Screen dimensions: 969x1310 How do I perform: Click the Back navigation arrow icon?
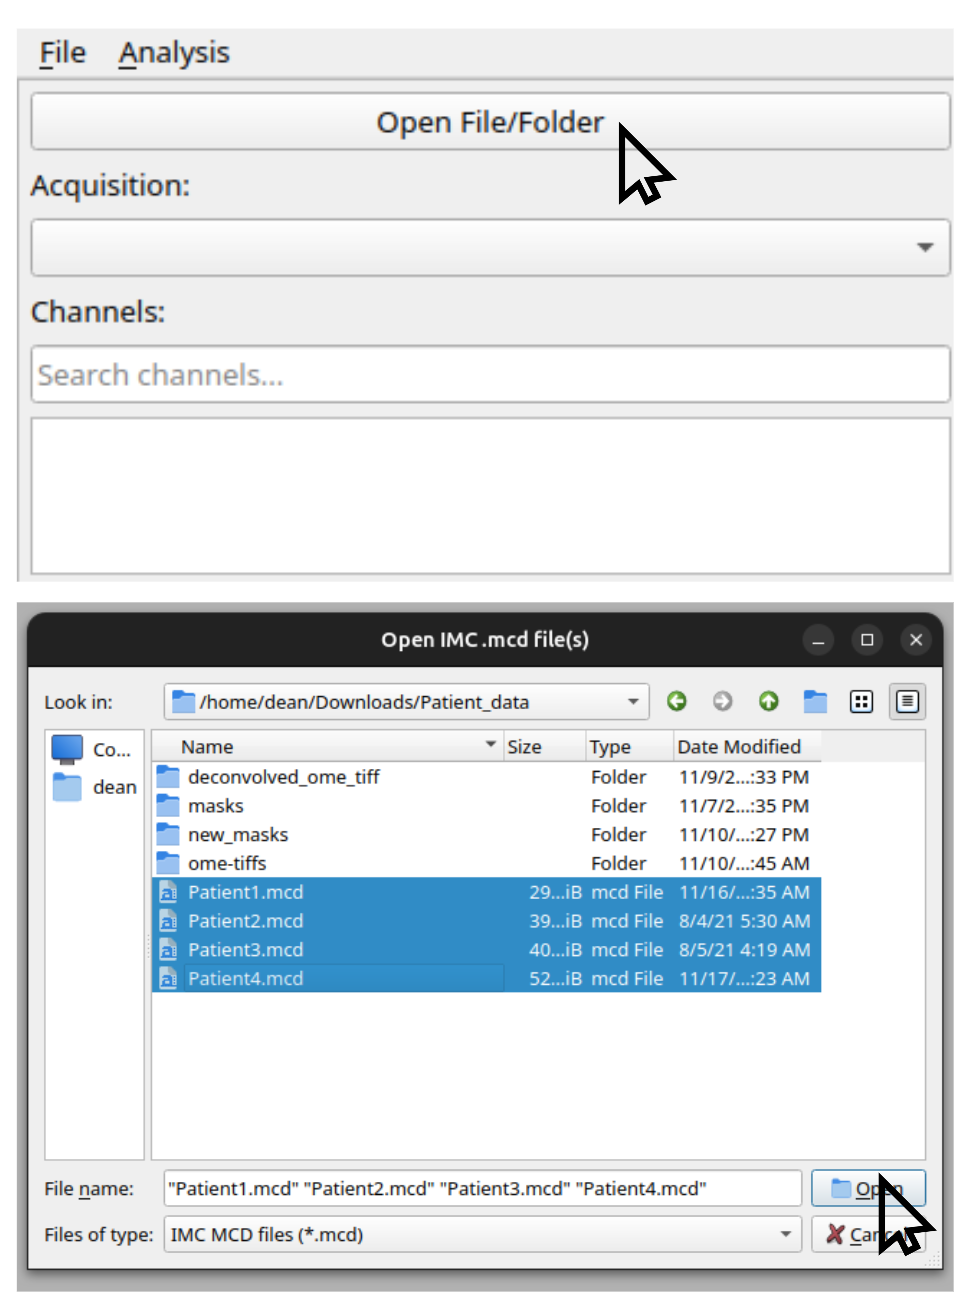[x=677, y=701]
